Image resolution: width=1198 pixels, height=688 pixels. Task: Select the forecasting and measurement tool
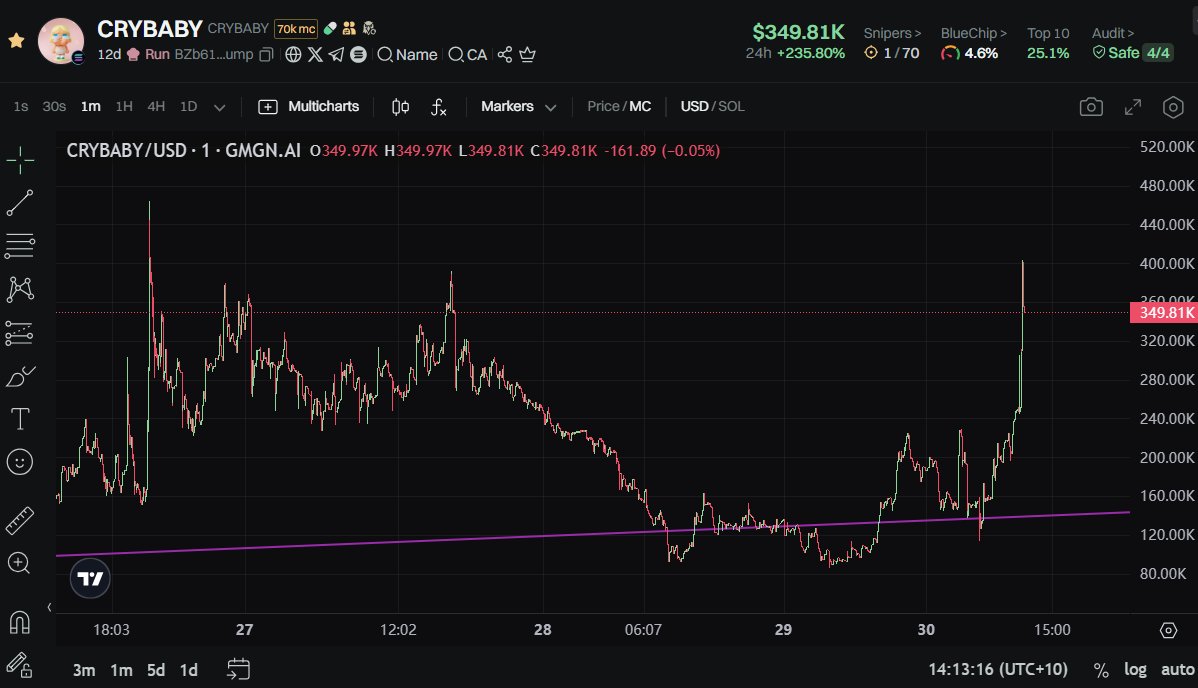[x=20, y=333]
